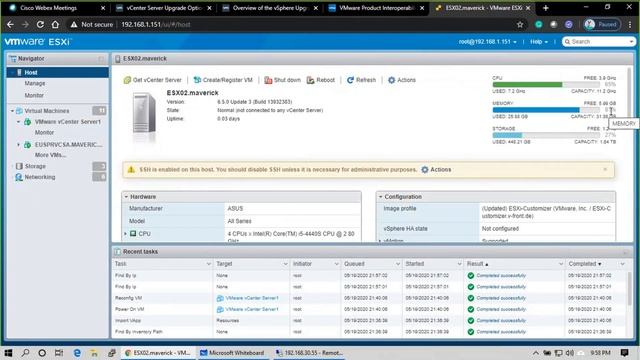Reboot the ESXi host
This screenshot has width=640, height=360.
click(320, 80)
